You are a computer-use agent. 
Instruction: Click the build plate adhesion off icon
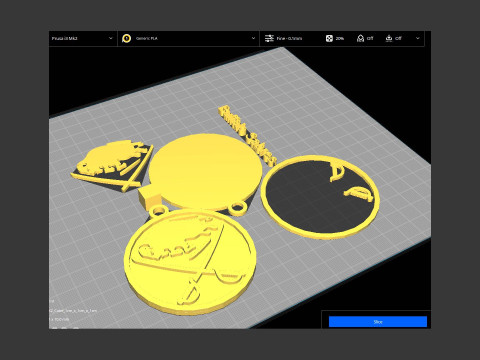(389, 38)
